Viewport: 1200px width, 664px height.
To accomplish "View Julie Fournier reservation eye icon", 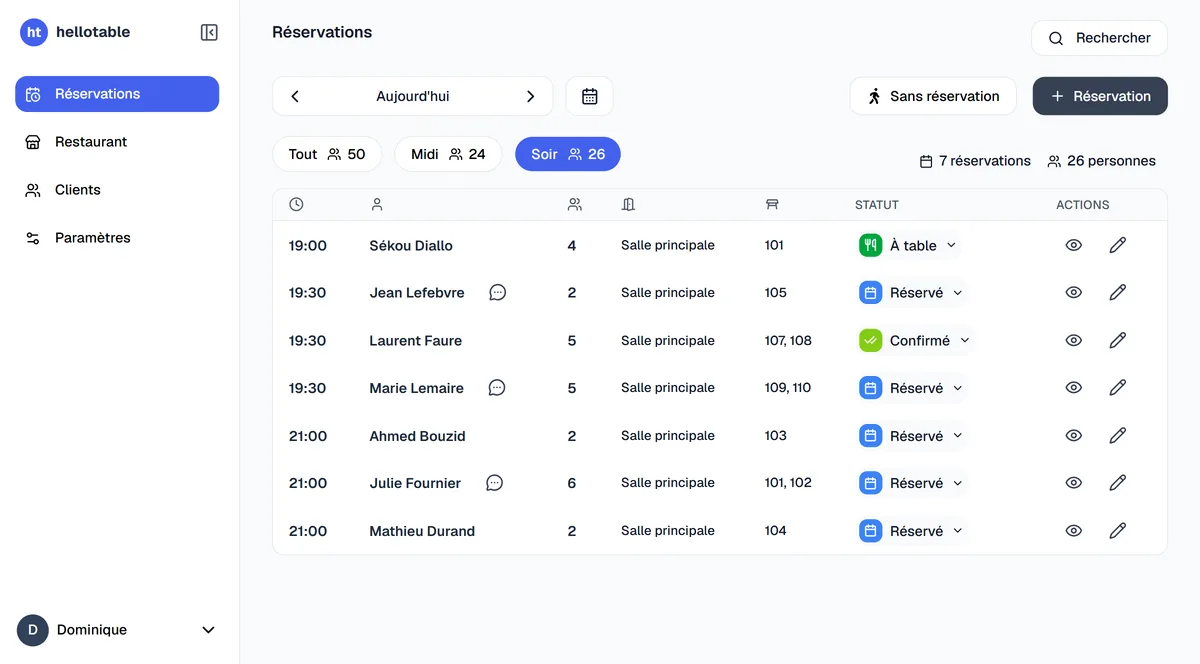I will [x=1074, y=483].
